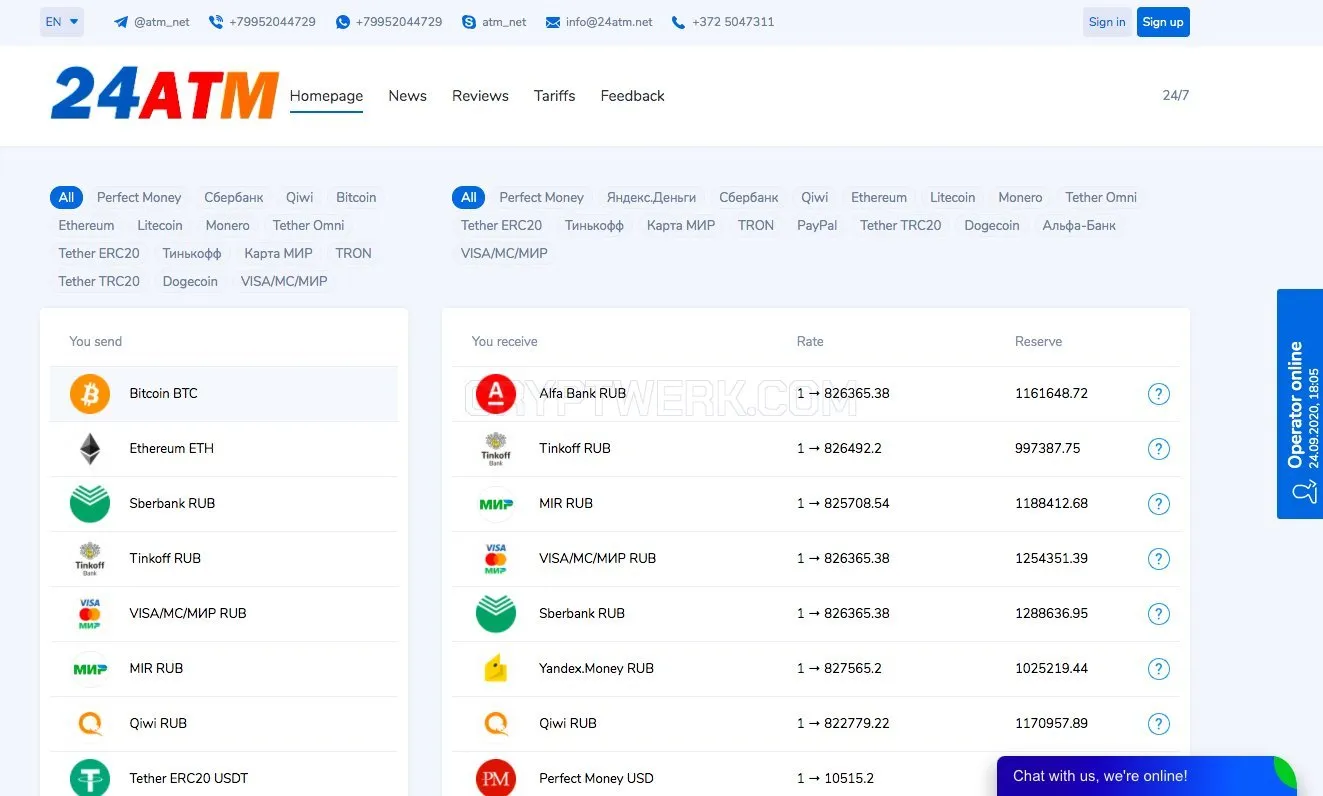Viewport: 1323px width, 796px height.
Task: Open info help icon for Qiwi RUB row
Action: 1159,724
